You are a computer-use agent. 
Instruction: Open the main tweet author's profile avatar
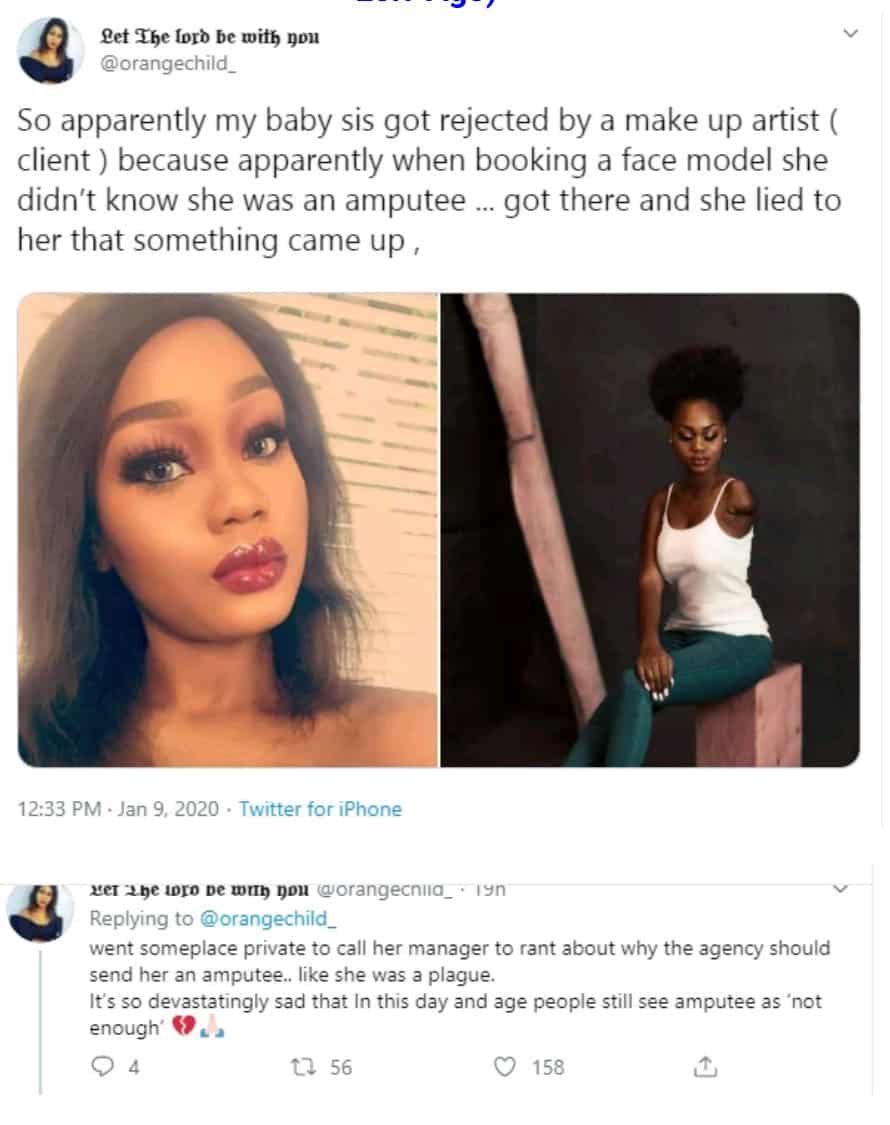tap(46, 49)
